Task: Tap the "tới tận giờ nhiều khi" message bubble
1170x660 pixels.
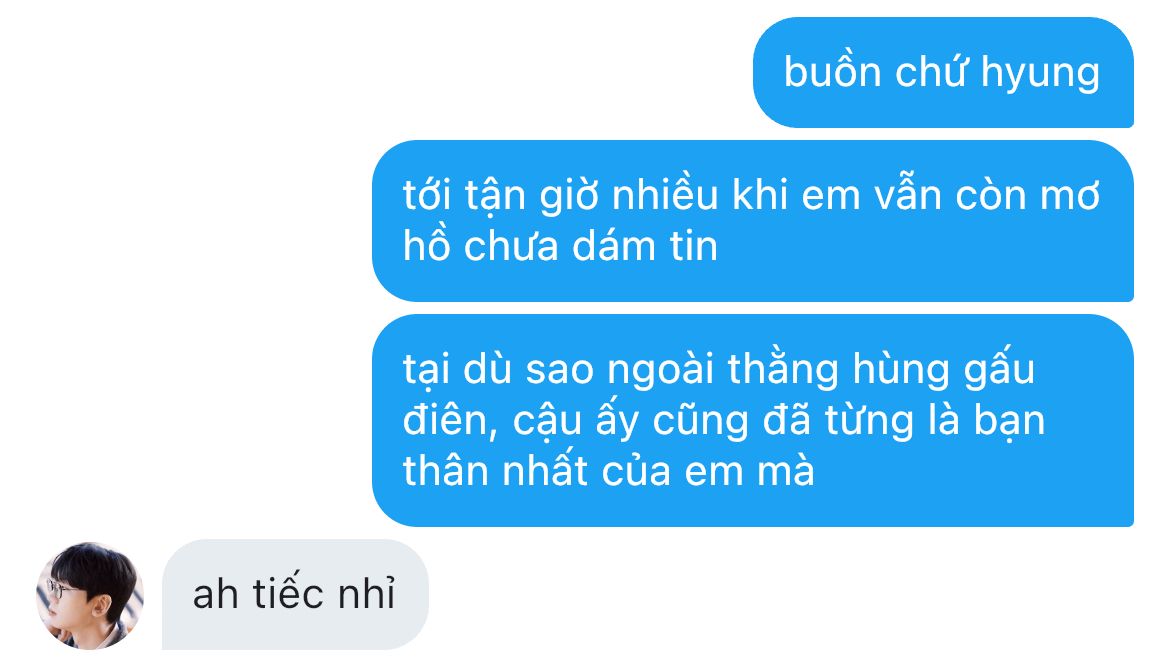Action: pyautogui.click(x=753, y=221)
